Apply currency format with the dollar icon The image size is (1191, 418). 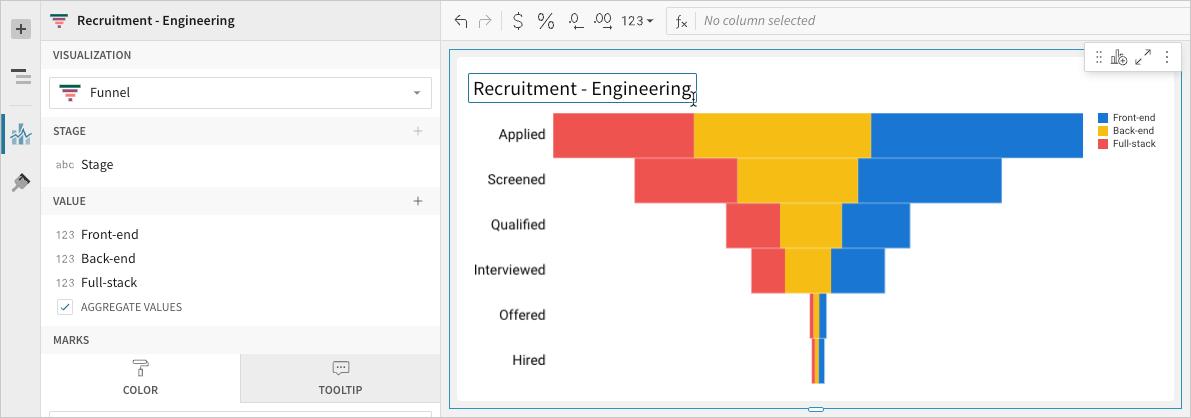pyautogui.click(x=516, y=21)
